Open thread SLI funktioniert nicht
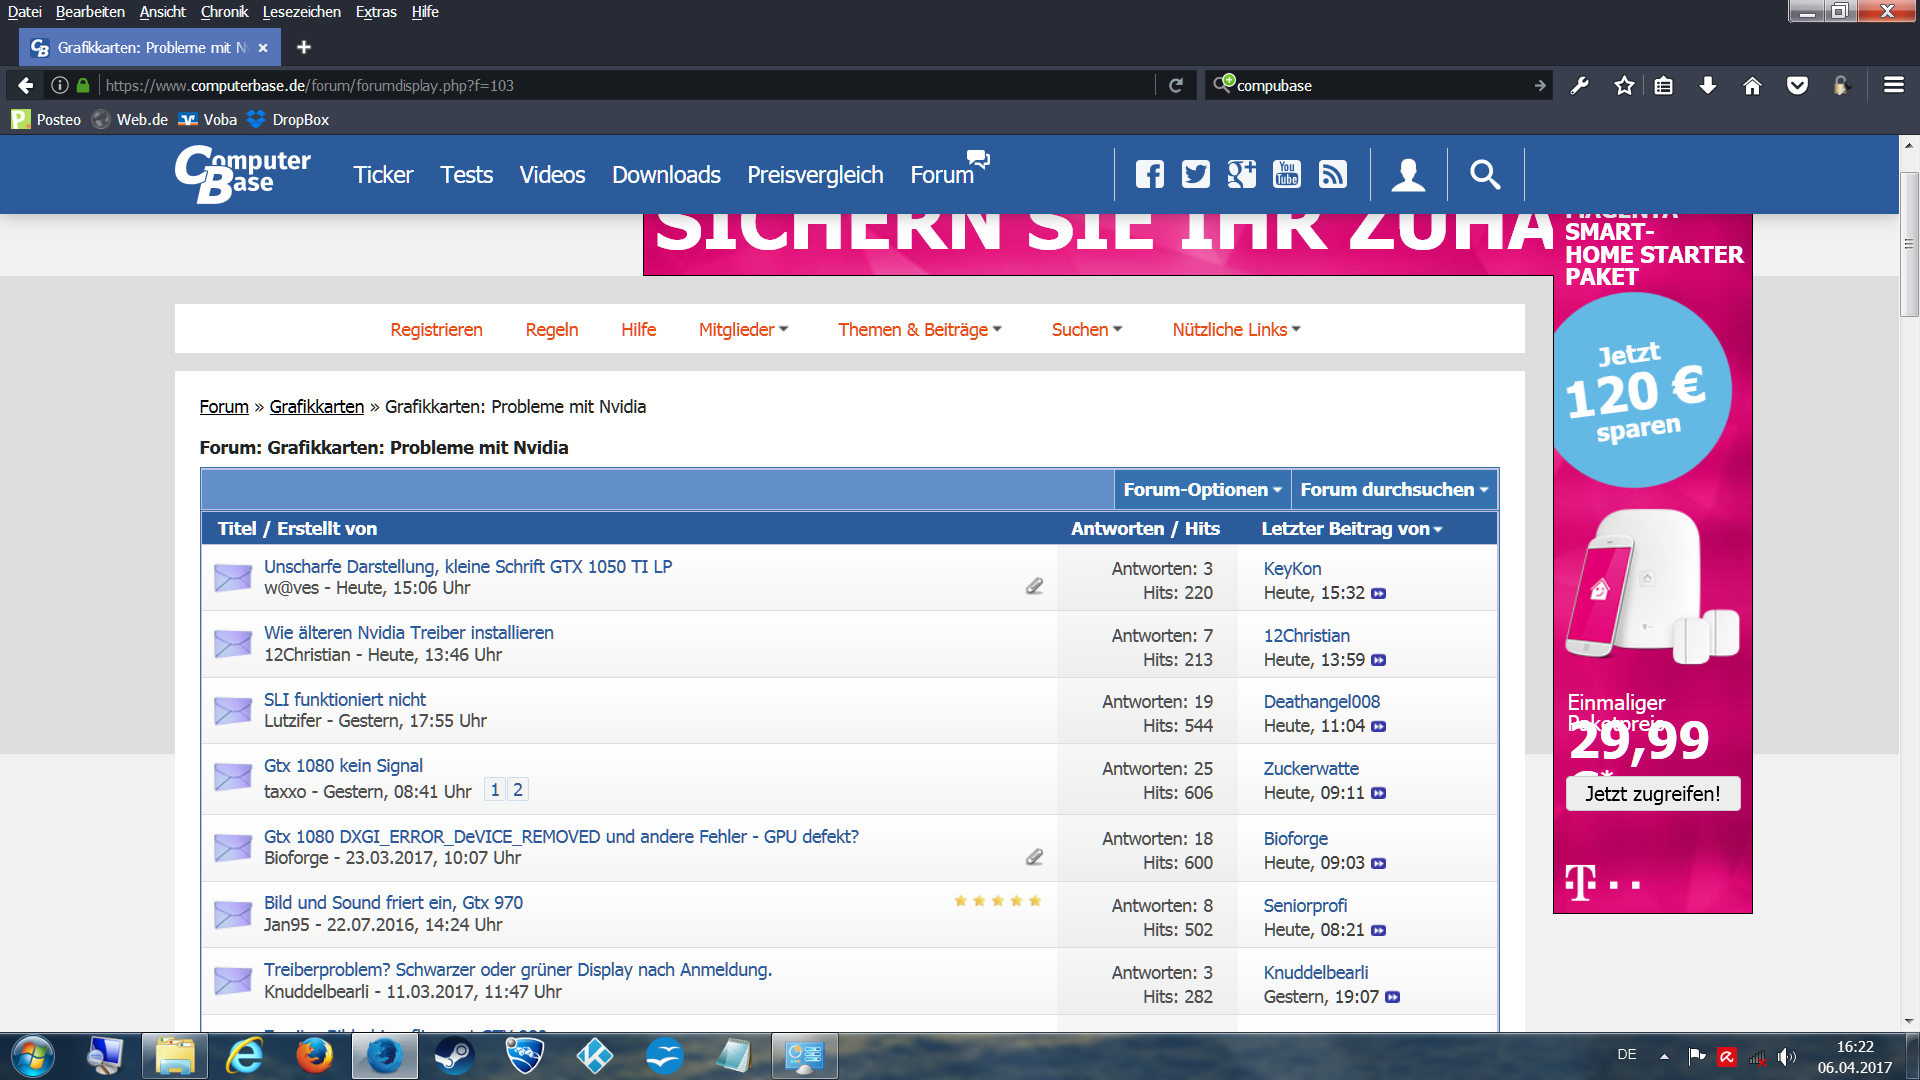 [344, 699]
